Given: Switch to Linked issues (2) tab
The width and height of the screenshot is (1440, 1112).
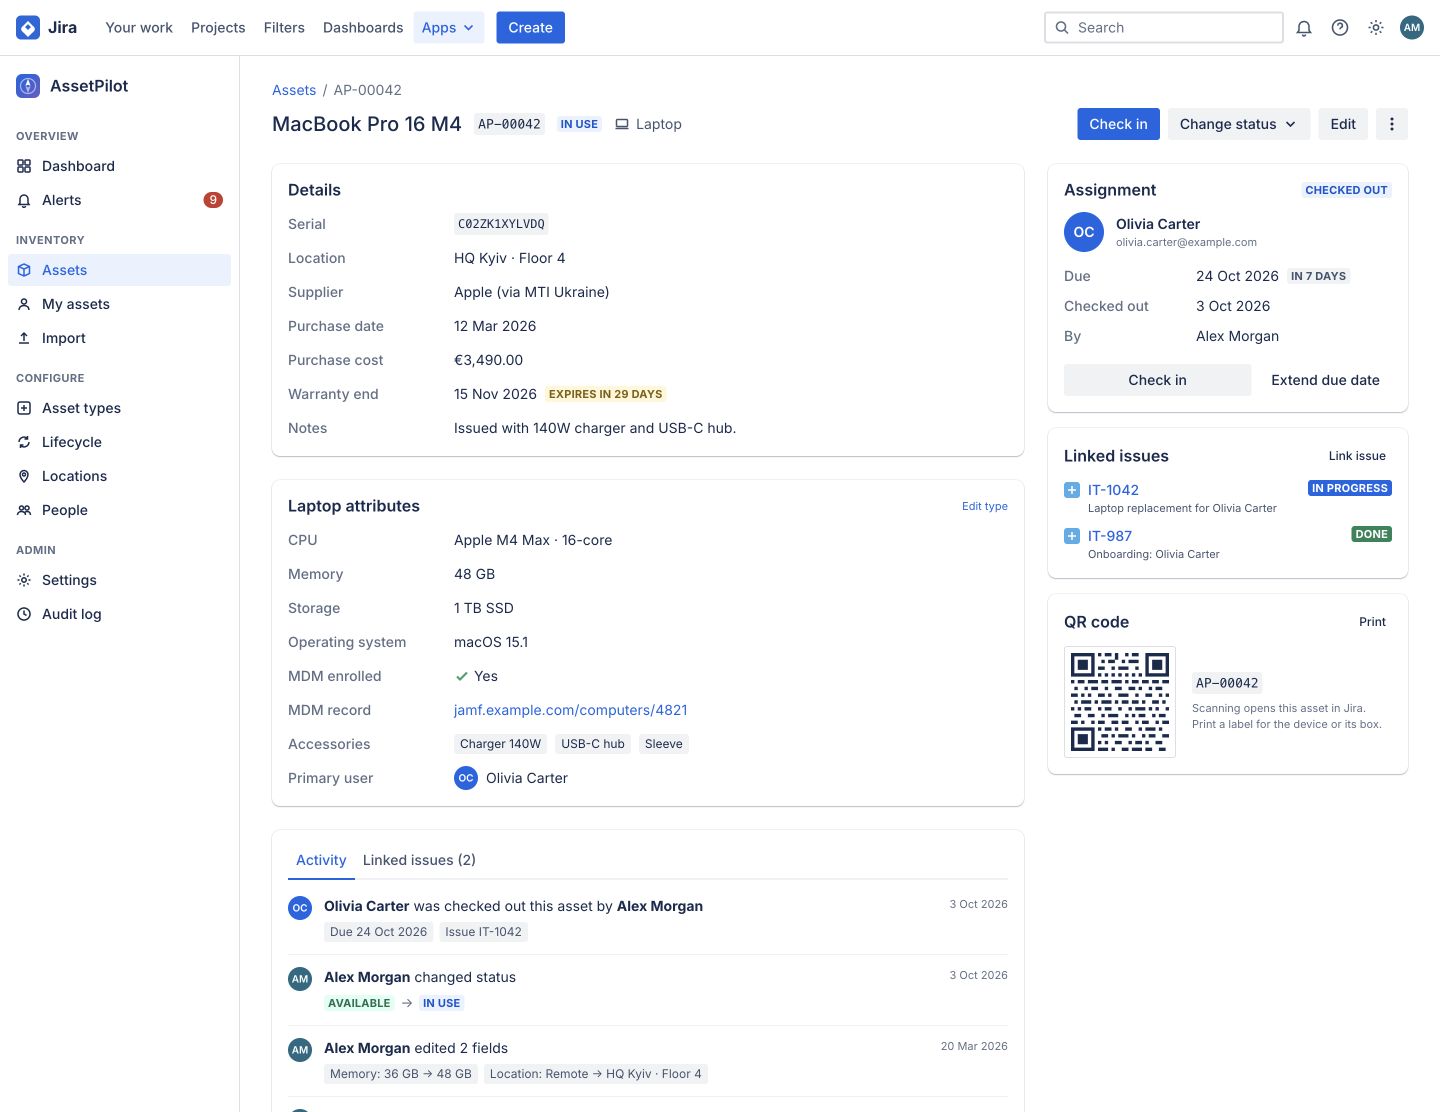Looking at the screenshot, I should (x=419, y=860).
